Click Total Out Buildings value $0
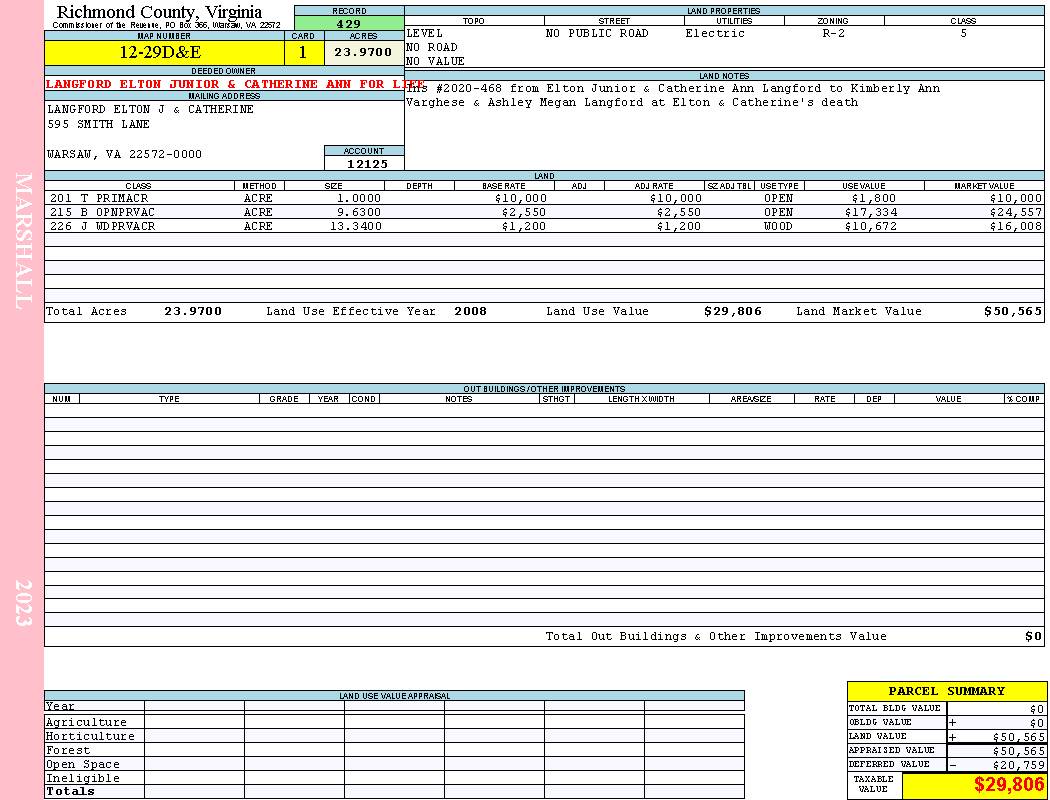Viewport: 1050px width, 800px height. pyautogui.click(x=1033, y=637)
